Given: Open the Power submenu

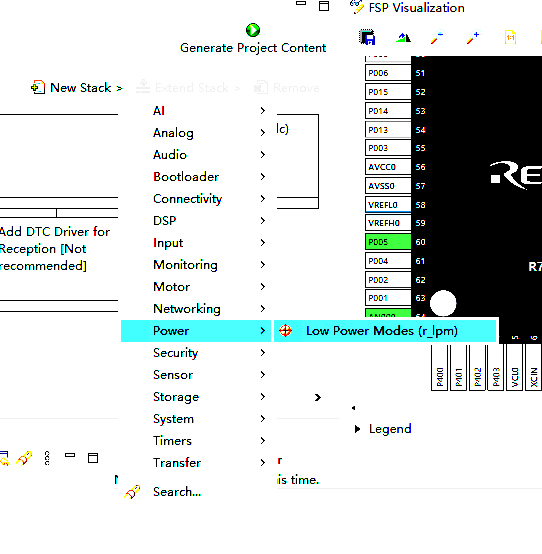Looking at the screenshot, I should point(196,331).
